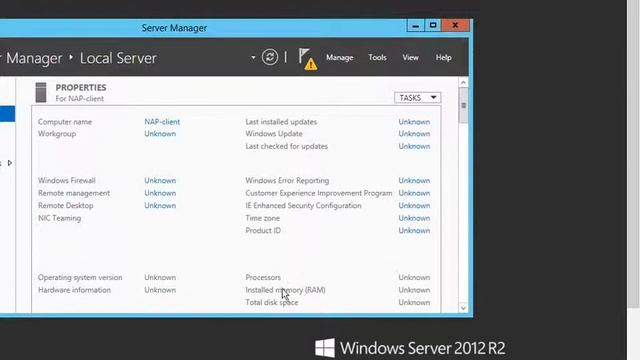Click the Processors Unknown value
640x360 pixels.
(x=414, y=278)
